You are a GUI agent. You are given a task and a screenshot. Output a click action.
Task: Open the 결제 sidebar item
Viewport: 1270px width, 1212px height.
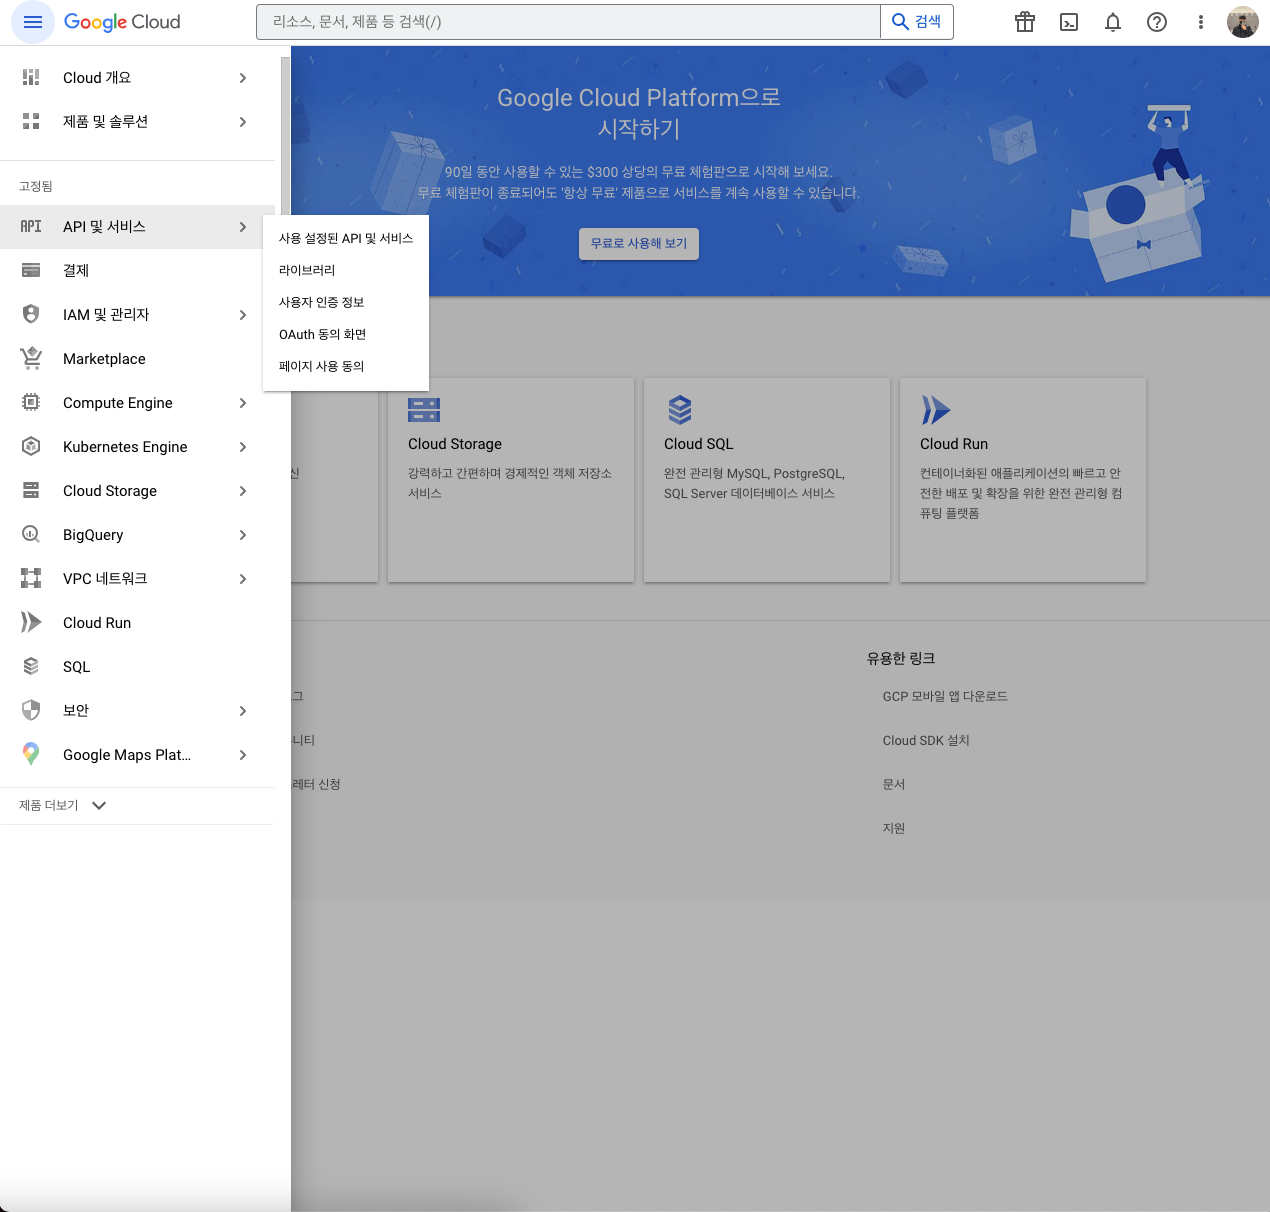(x=137, y=270)
